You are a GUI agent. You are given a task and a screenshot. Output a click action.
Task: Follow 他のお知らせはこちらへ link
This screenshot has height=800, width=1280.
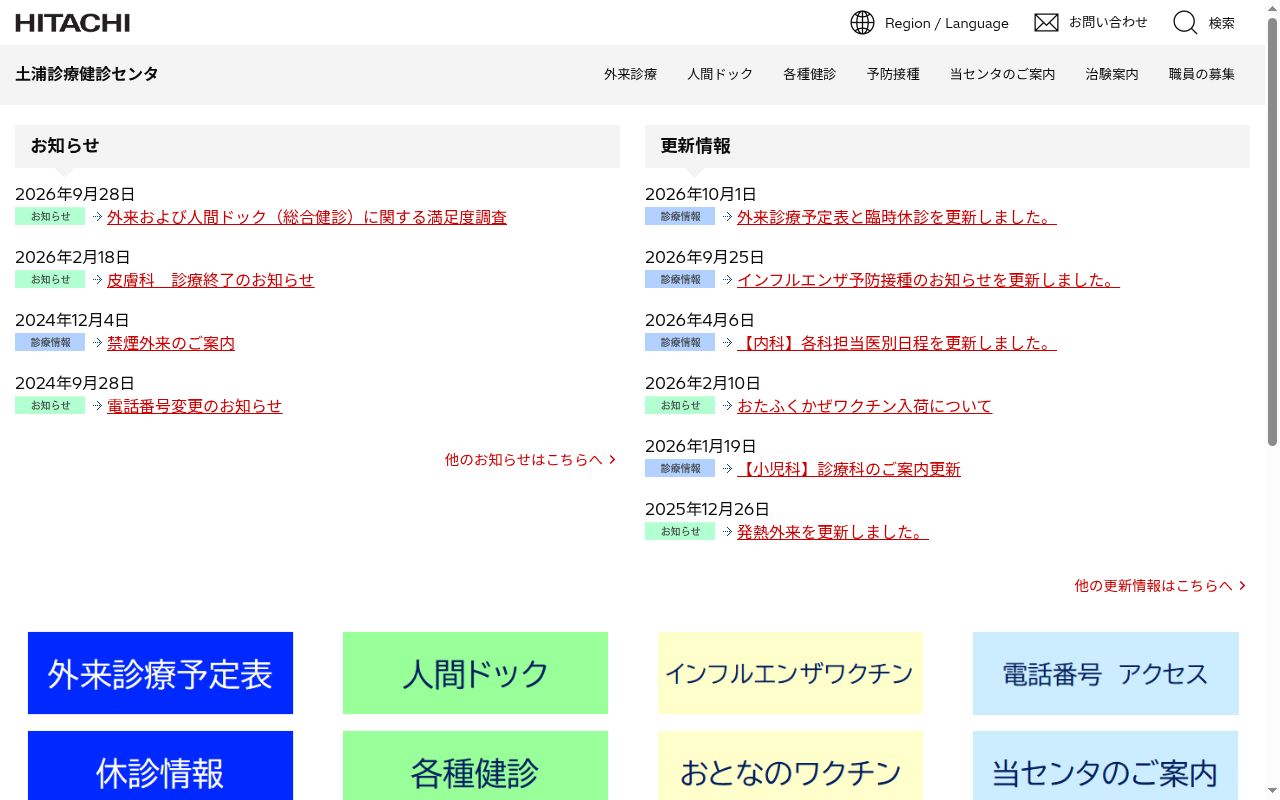(x=531, y=460)
